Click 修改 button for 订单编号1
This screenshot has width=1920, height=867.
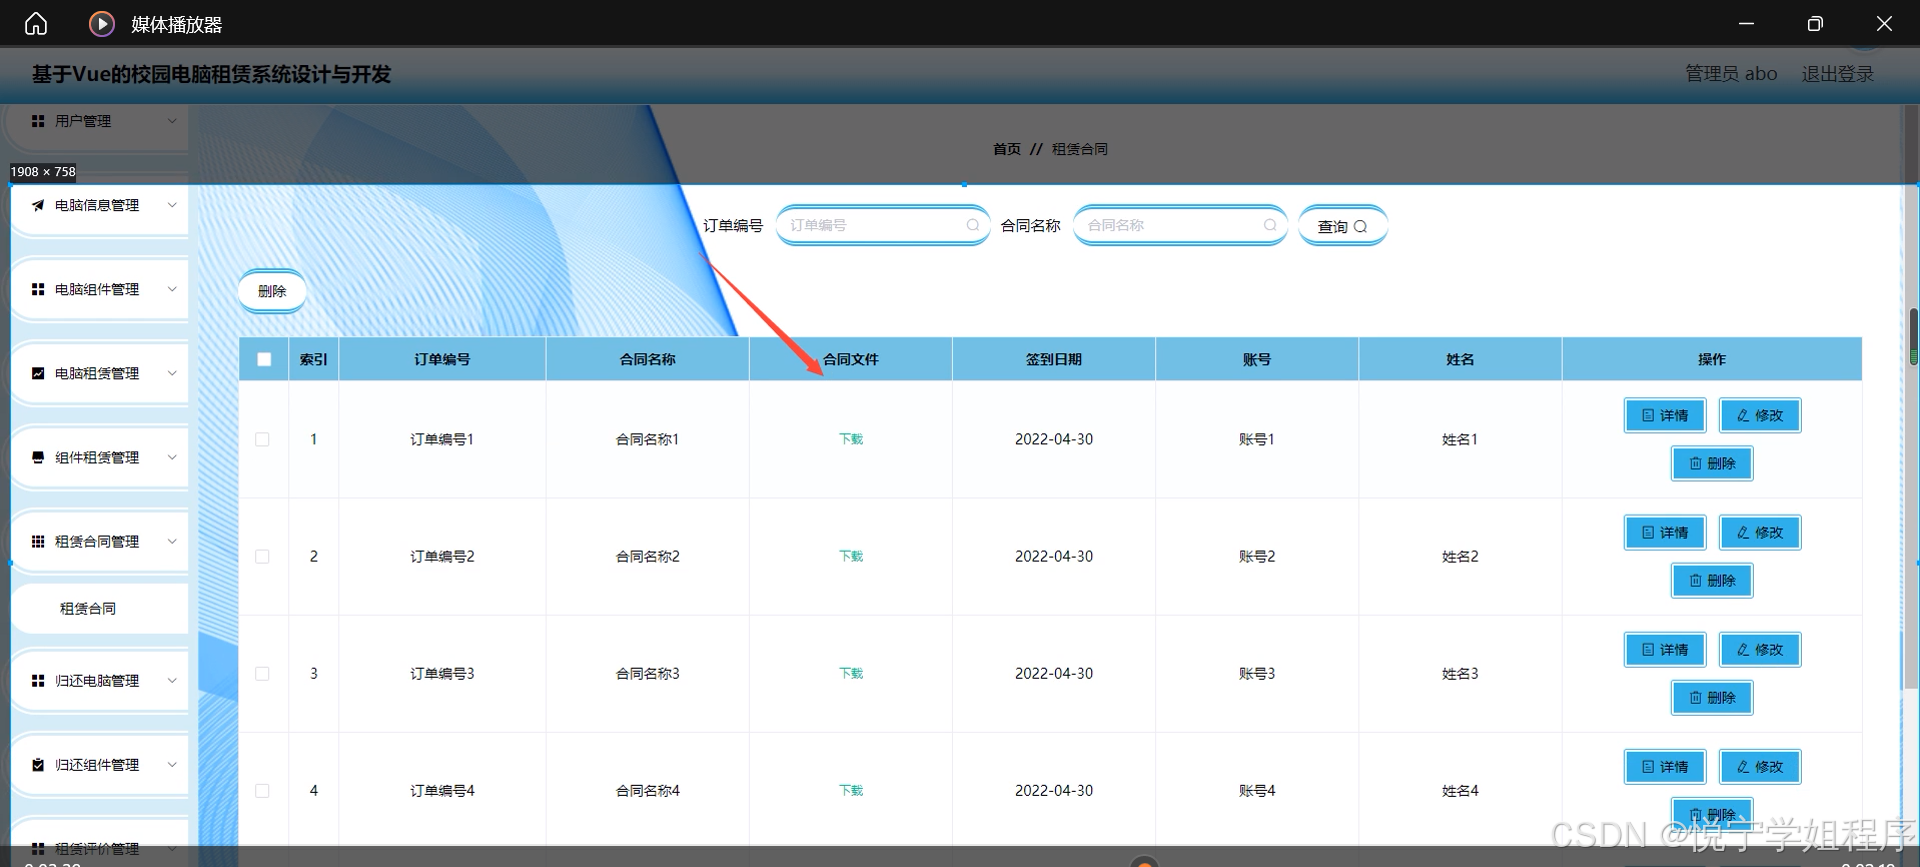[1760, 415]
